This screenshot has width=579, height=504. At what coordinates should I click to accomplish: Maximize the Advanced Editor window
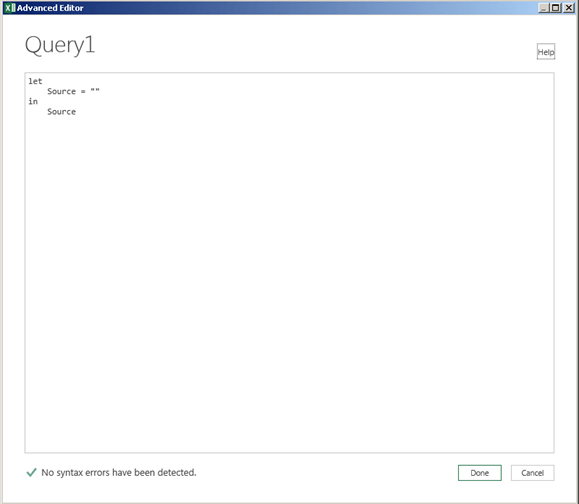point(555,8)
